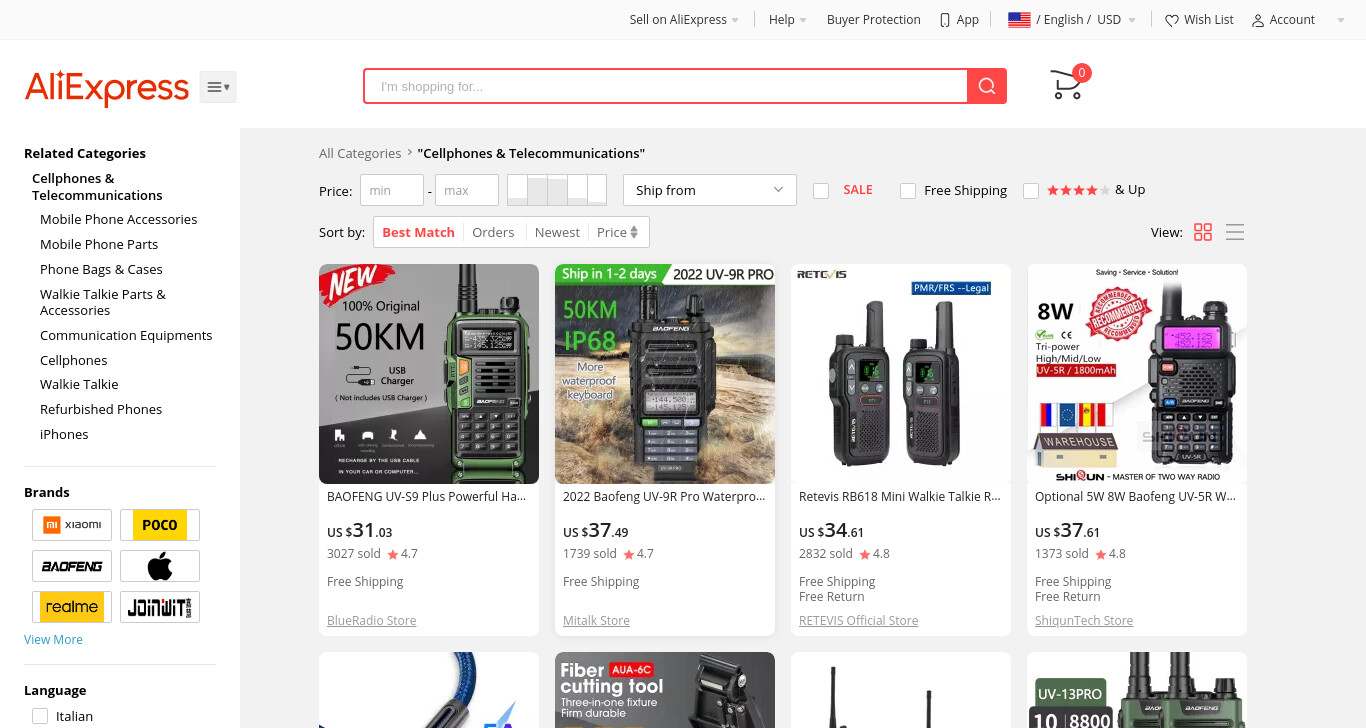Open Retevis RB618 walkie talkie image
Image resolution: width=1366 pixels, height=728 pixels.
901,374
